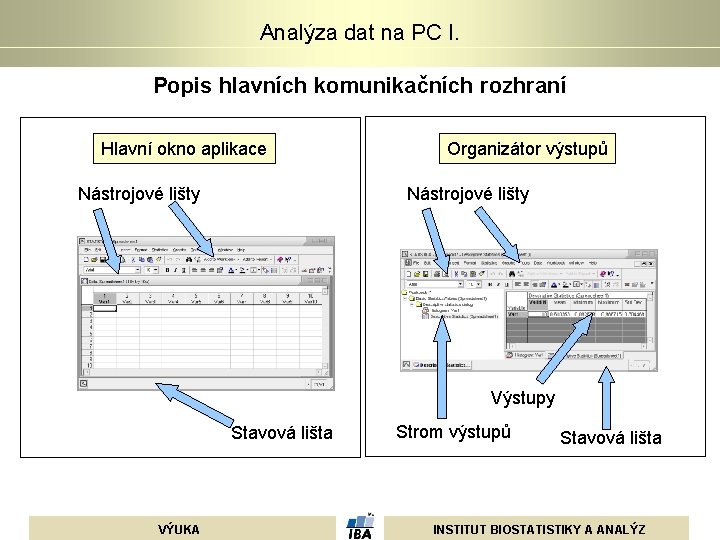Screen dimensions: 720x540
Task: Toggle Underline in output organizer window
Action: coord(506,285)
